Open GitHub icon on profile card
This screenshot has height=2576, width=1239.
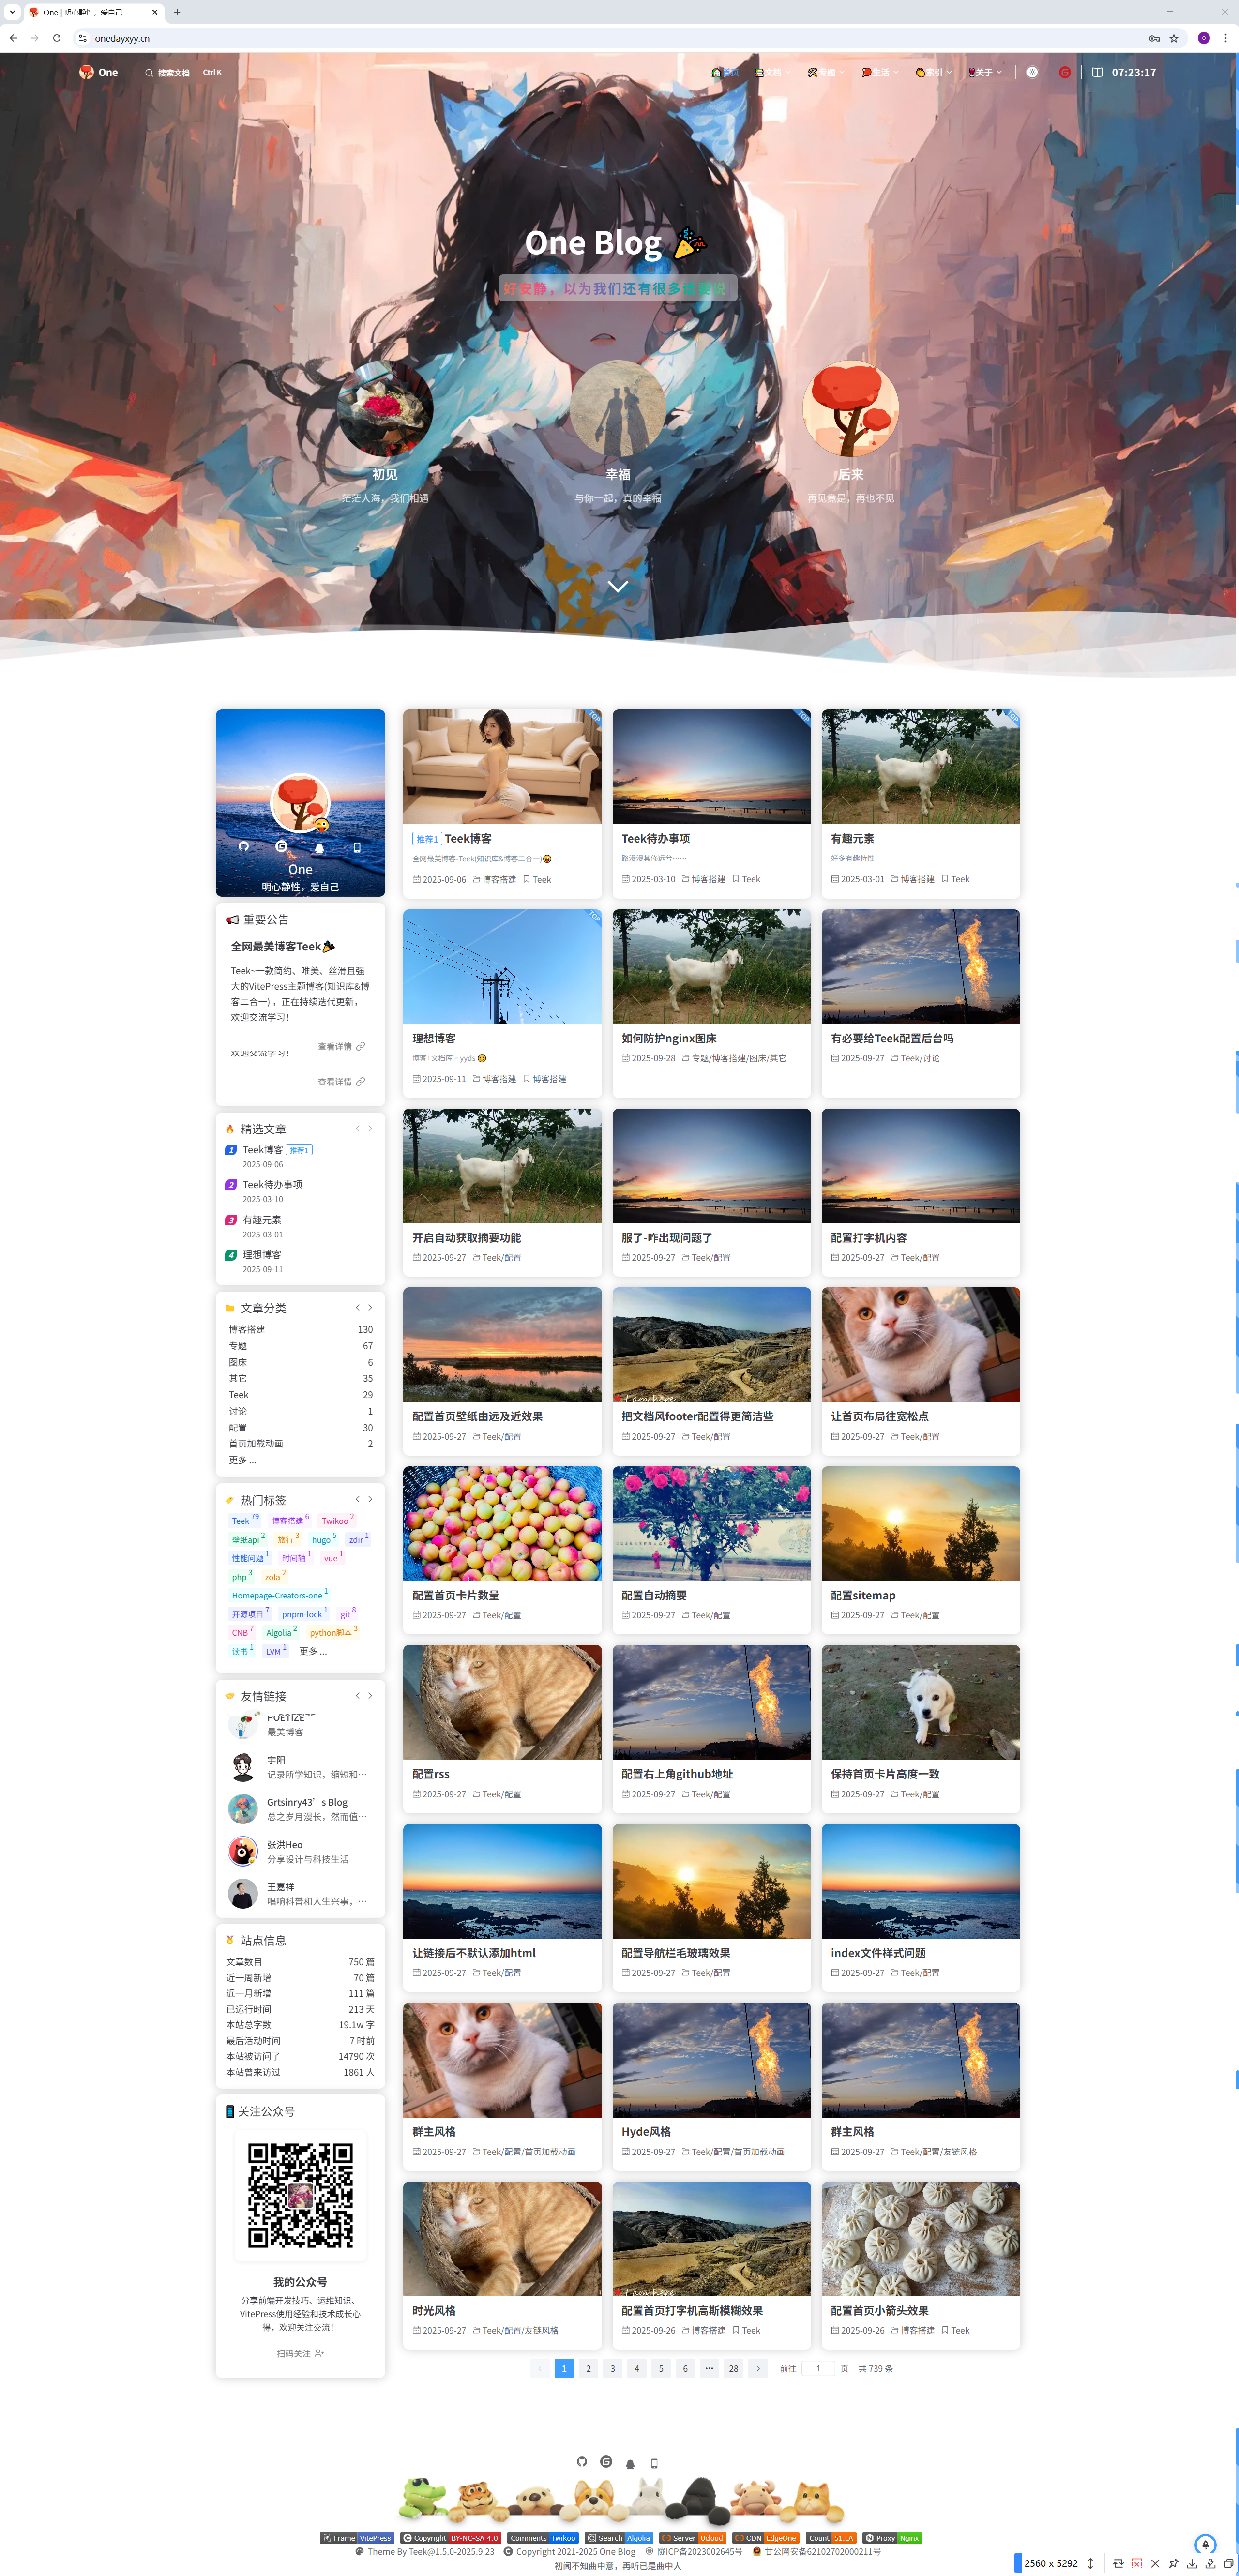pos(244,846)
